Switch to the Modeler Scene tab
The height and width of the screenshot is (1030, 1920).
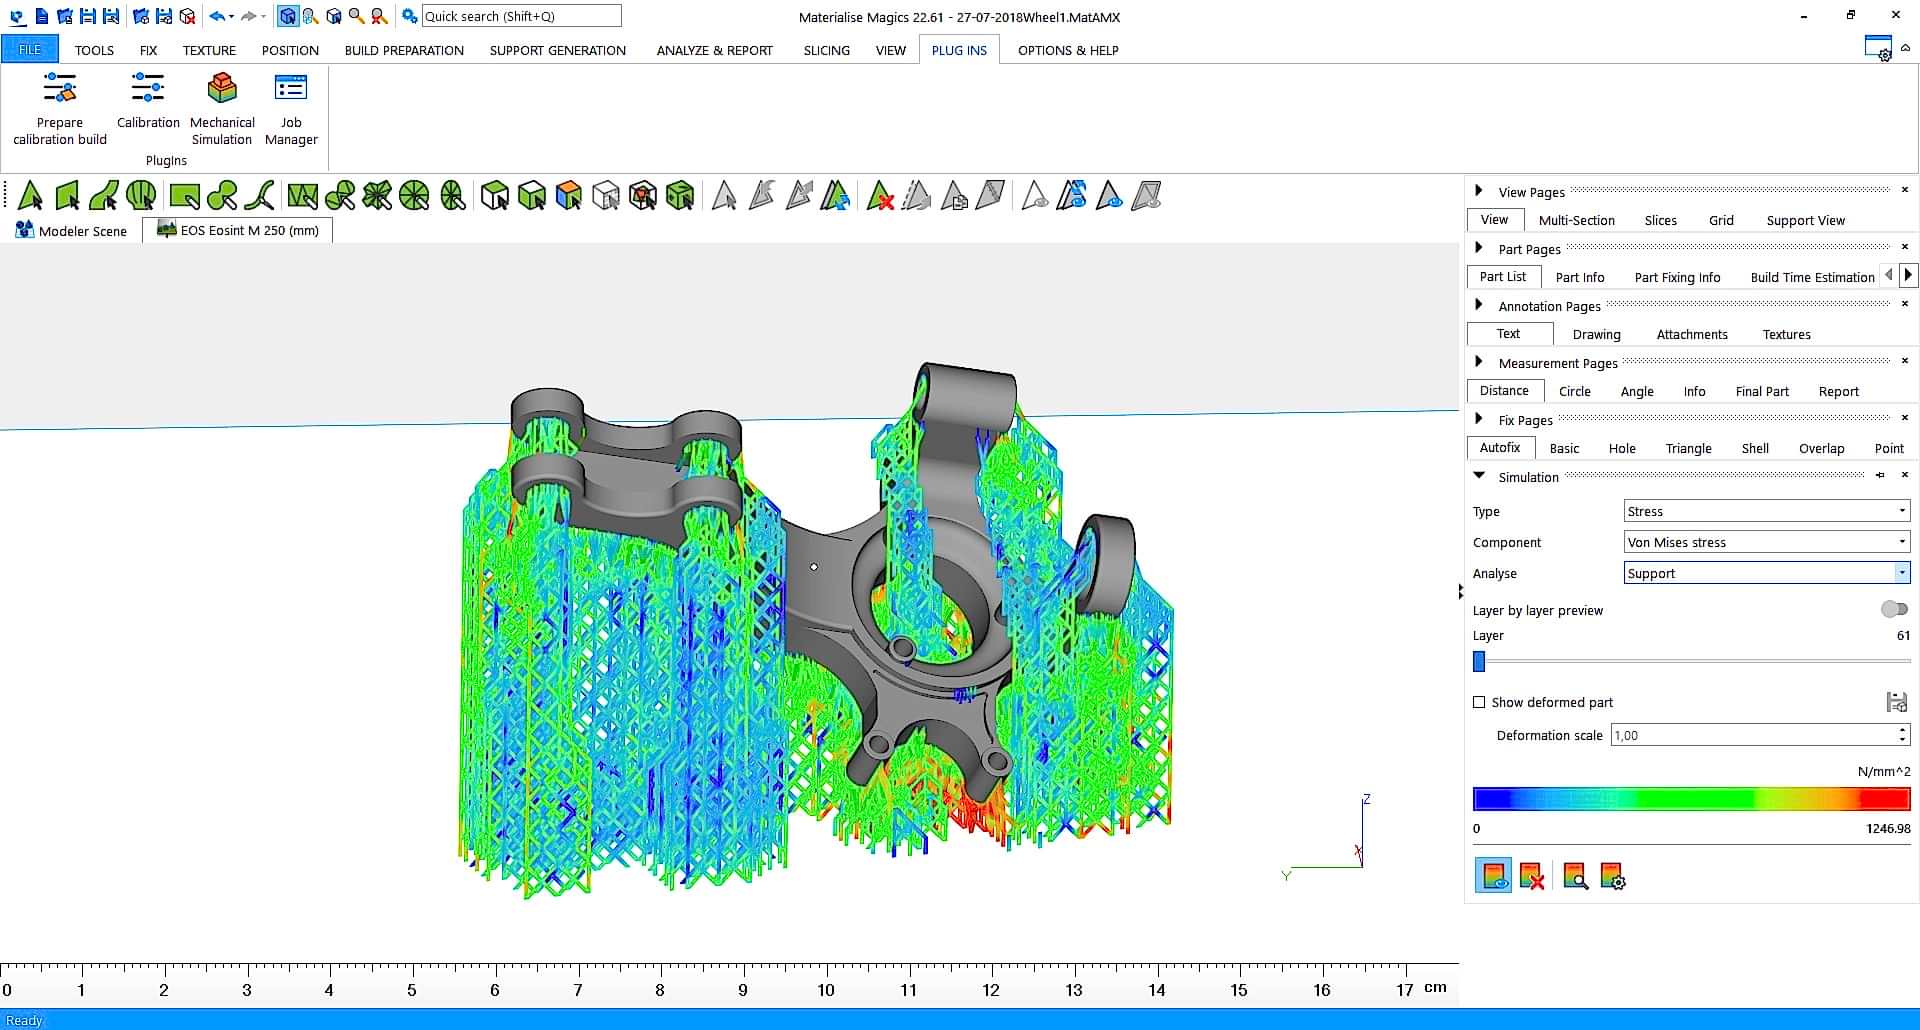(x=72, y=231)
